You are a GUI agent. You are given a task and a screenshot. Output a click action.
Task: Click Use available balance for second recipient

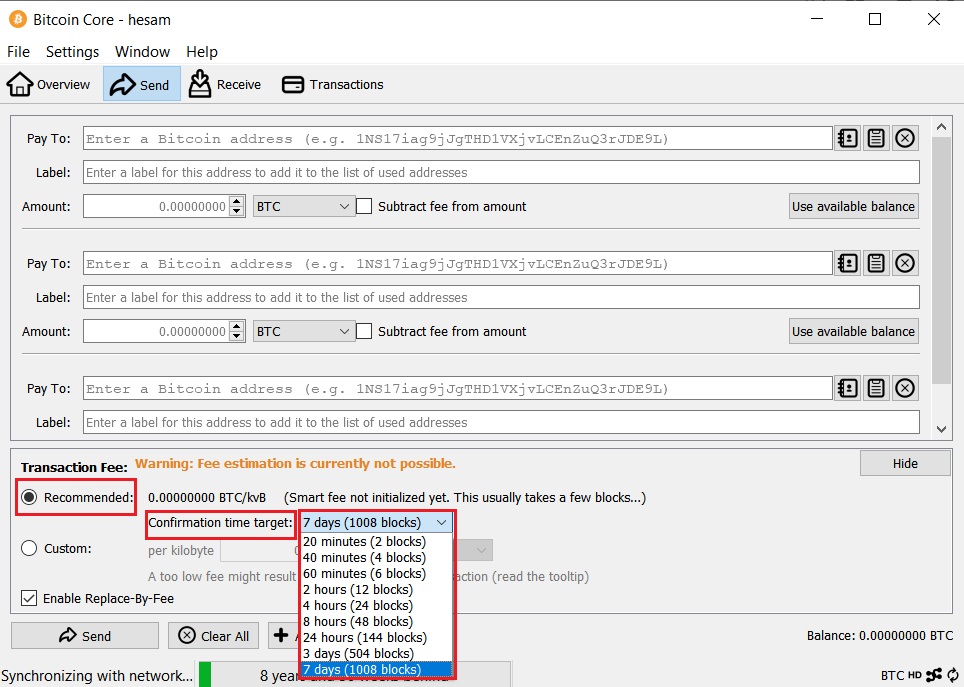click(853, 331)
